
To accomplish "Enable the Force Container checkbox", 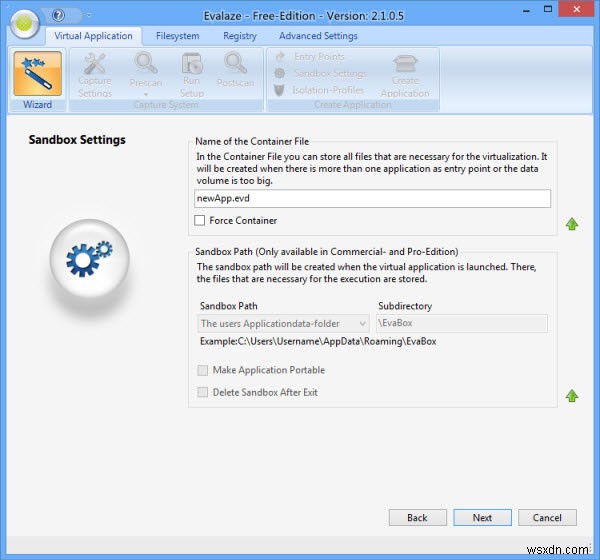I will pyautogui.click(x=199, y=220).
